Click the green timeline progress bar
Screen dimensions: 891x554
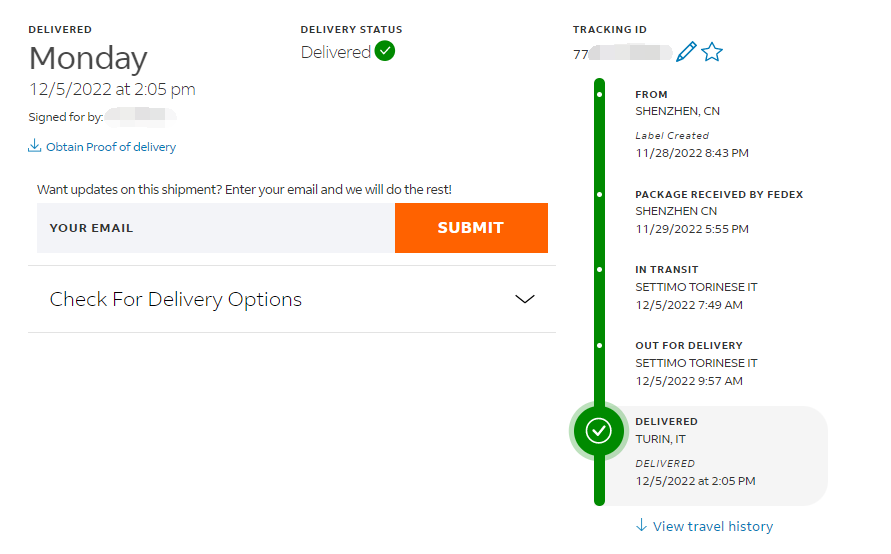pos(599,239)
